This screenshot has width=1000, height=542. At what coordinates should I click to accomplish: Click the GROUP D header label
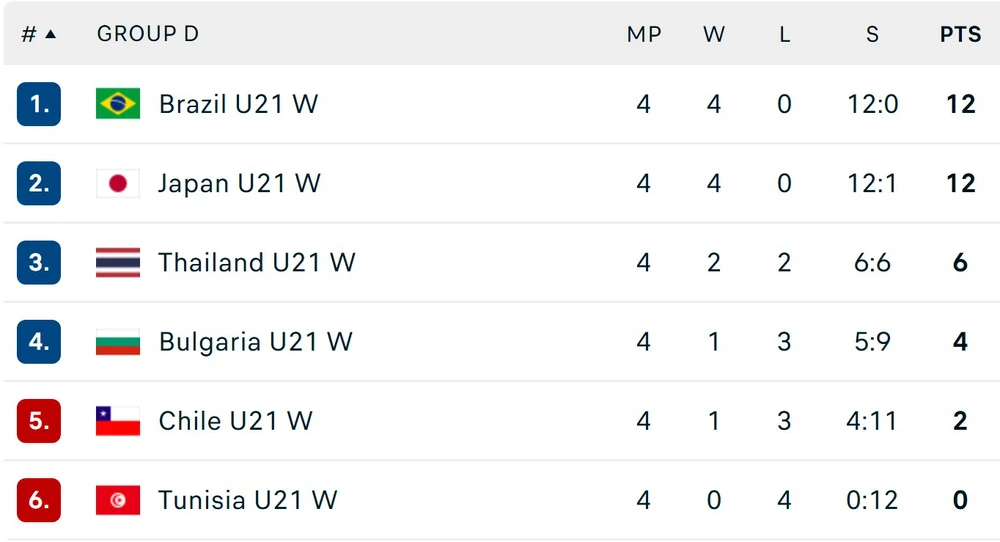tap(148, 34)
